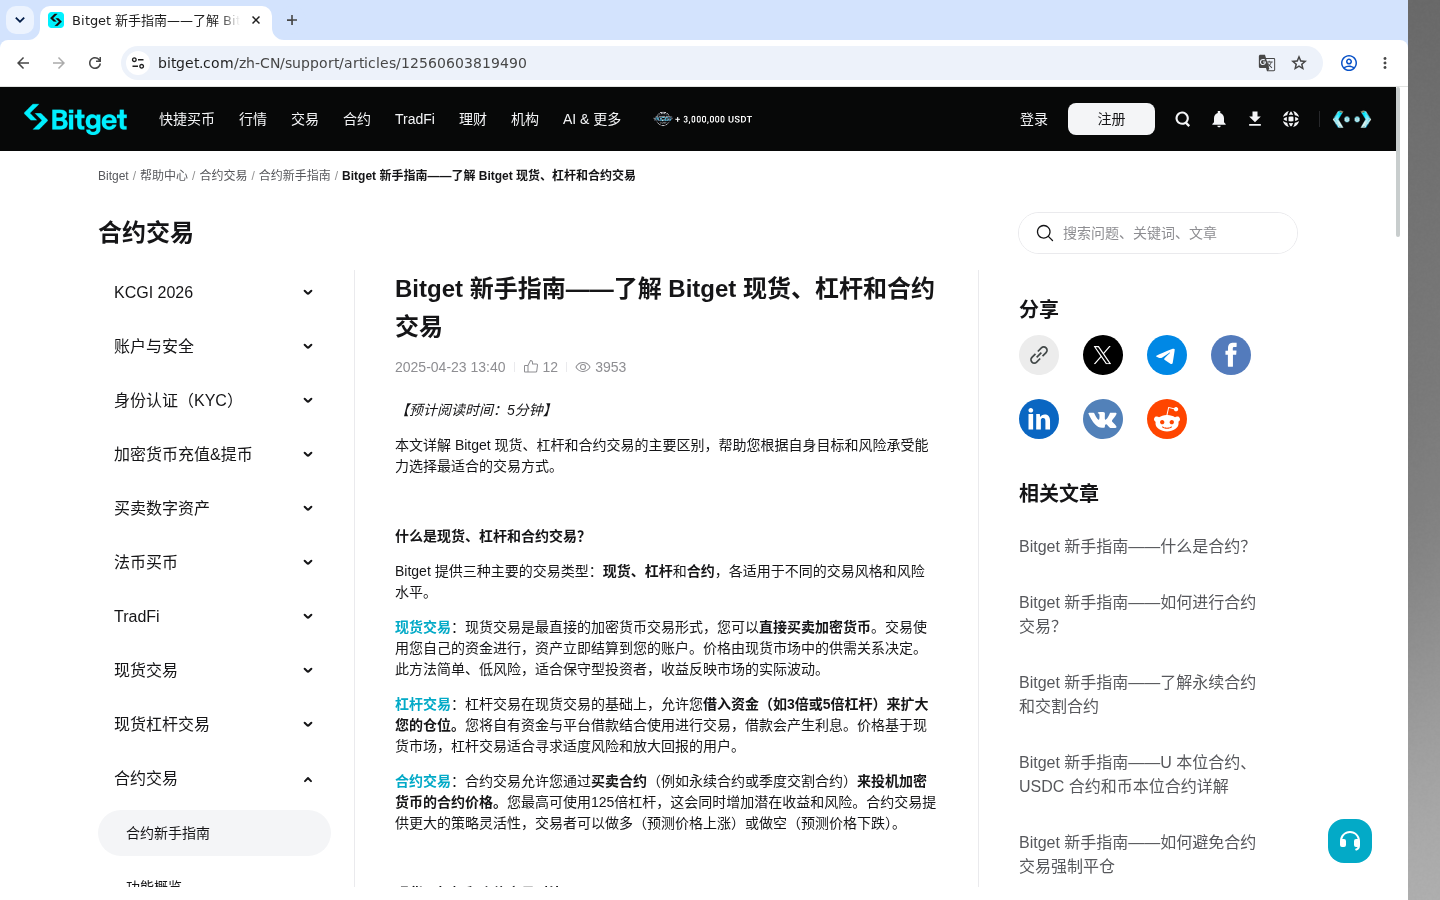Open 帮助中心 breadcrumb link
This screenshot has width=1440, height=900.
tap(164, 175)
